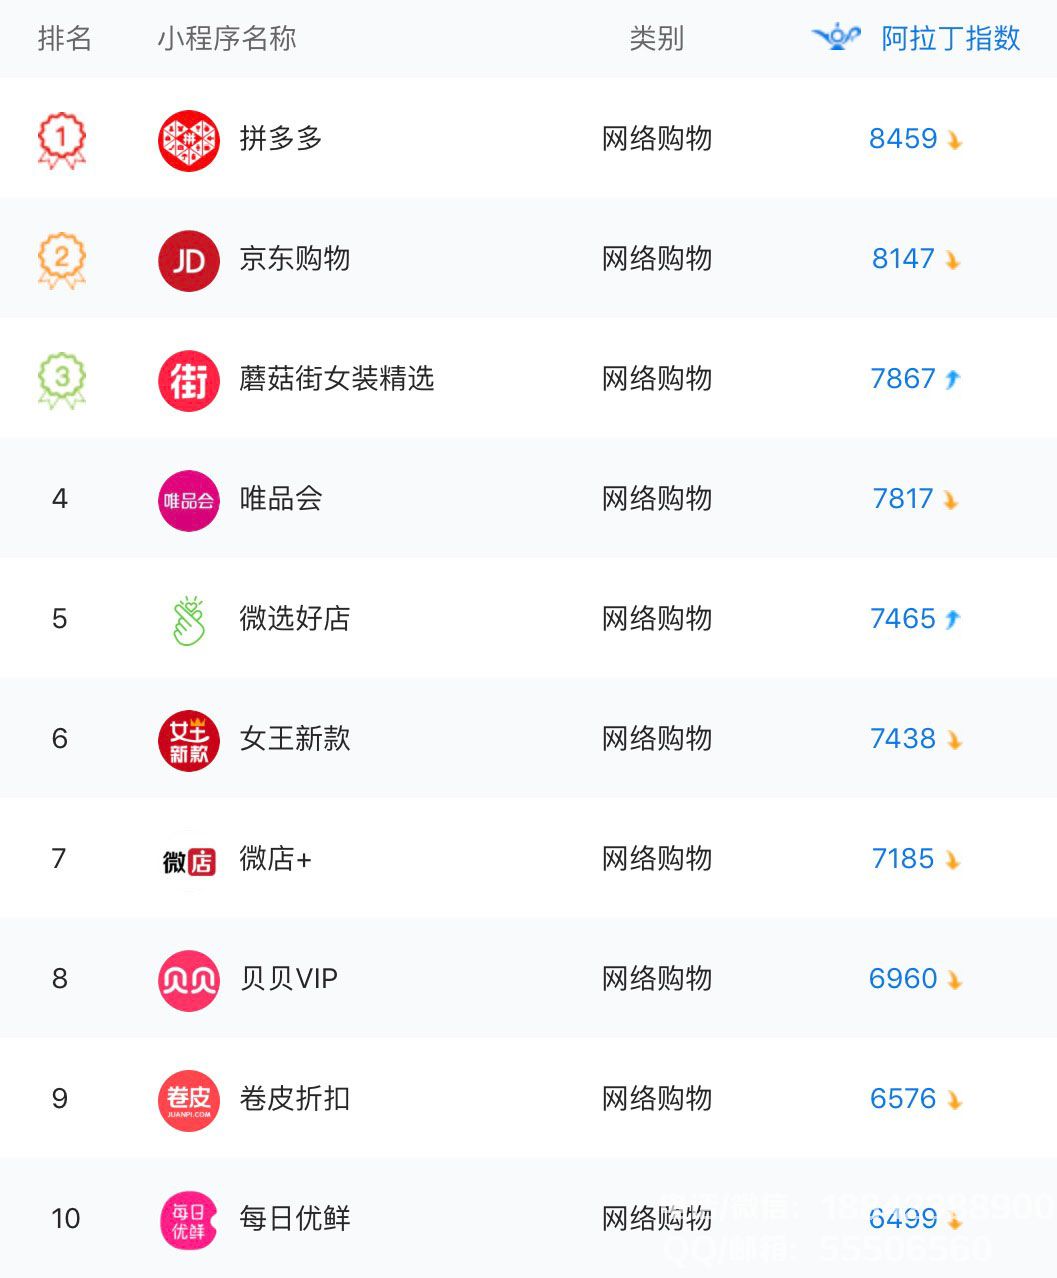Click the 类别 column header
The height and width of the screenshot is (1278, 1057).
657,38
